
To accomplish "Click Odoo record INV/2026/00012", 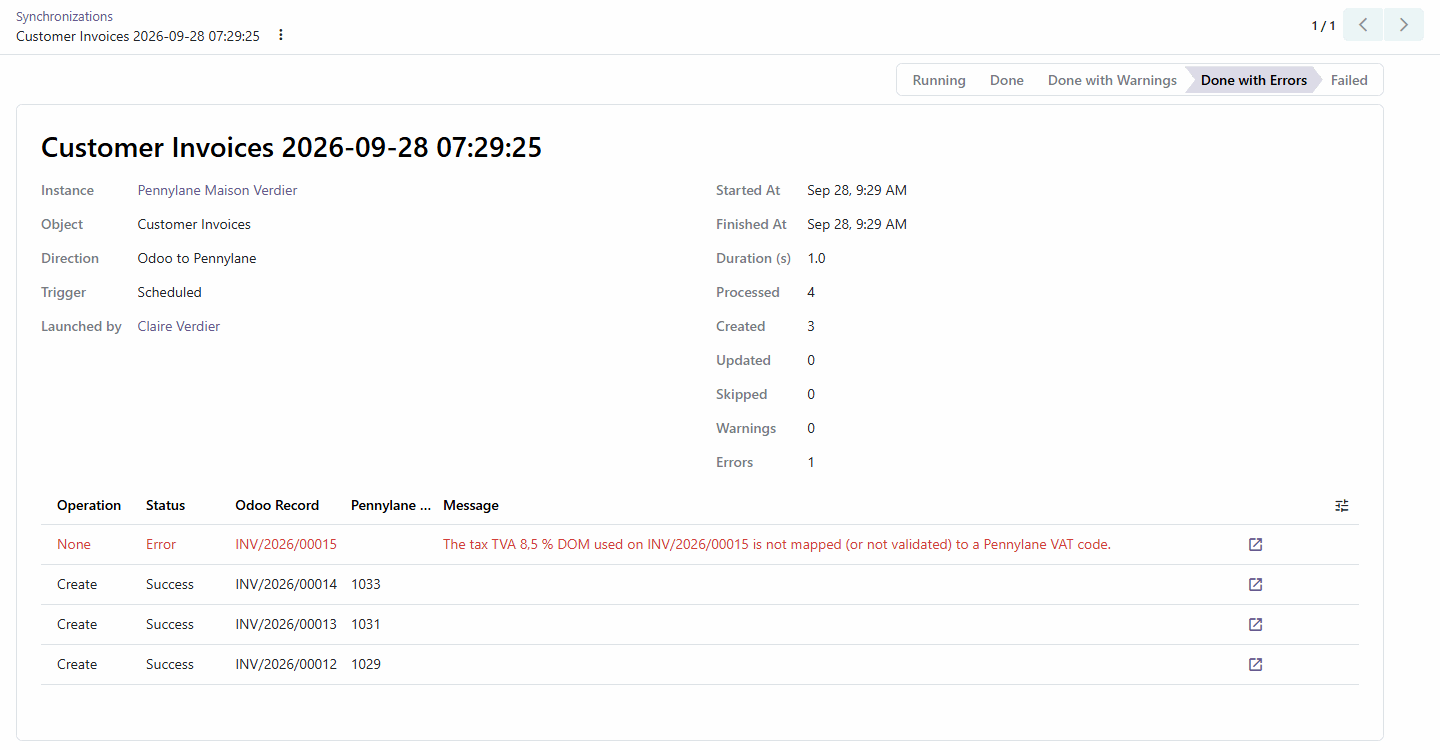I will pos(286,664).
